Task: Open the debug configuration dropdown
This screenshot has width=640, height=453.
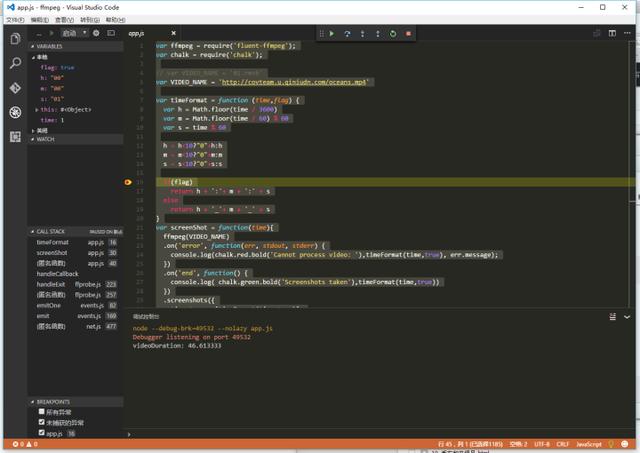Action: [x=74, y=33]
